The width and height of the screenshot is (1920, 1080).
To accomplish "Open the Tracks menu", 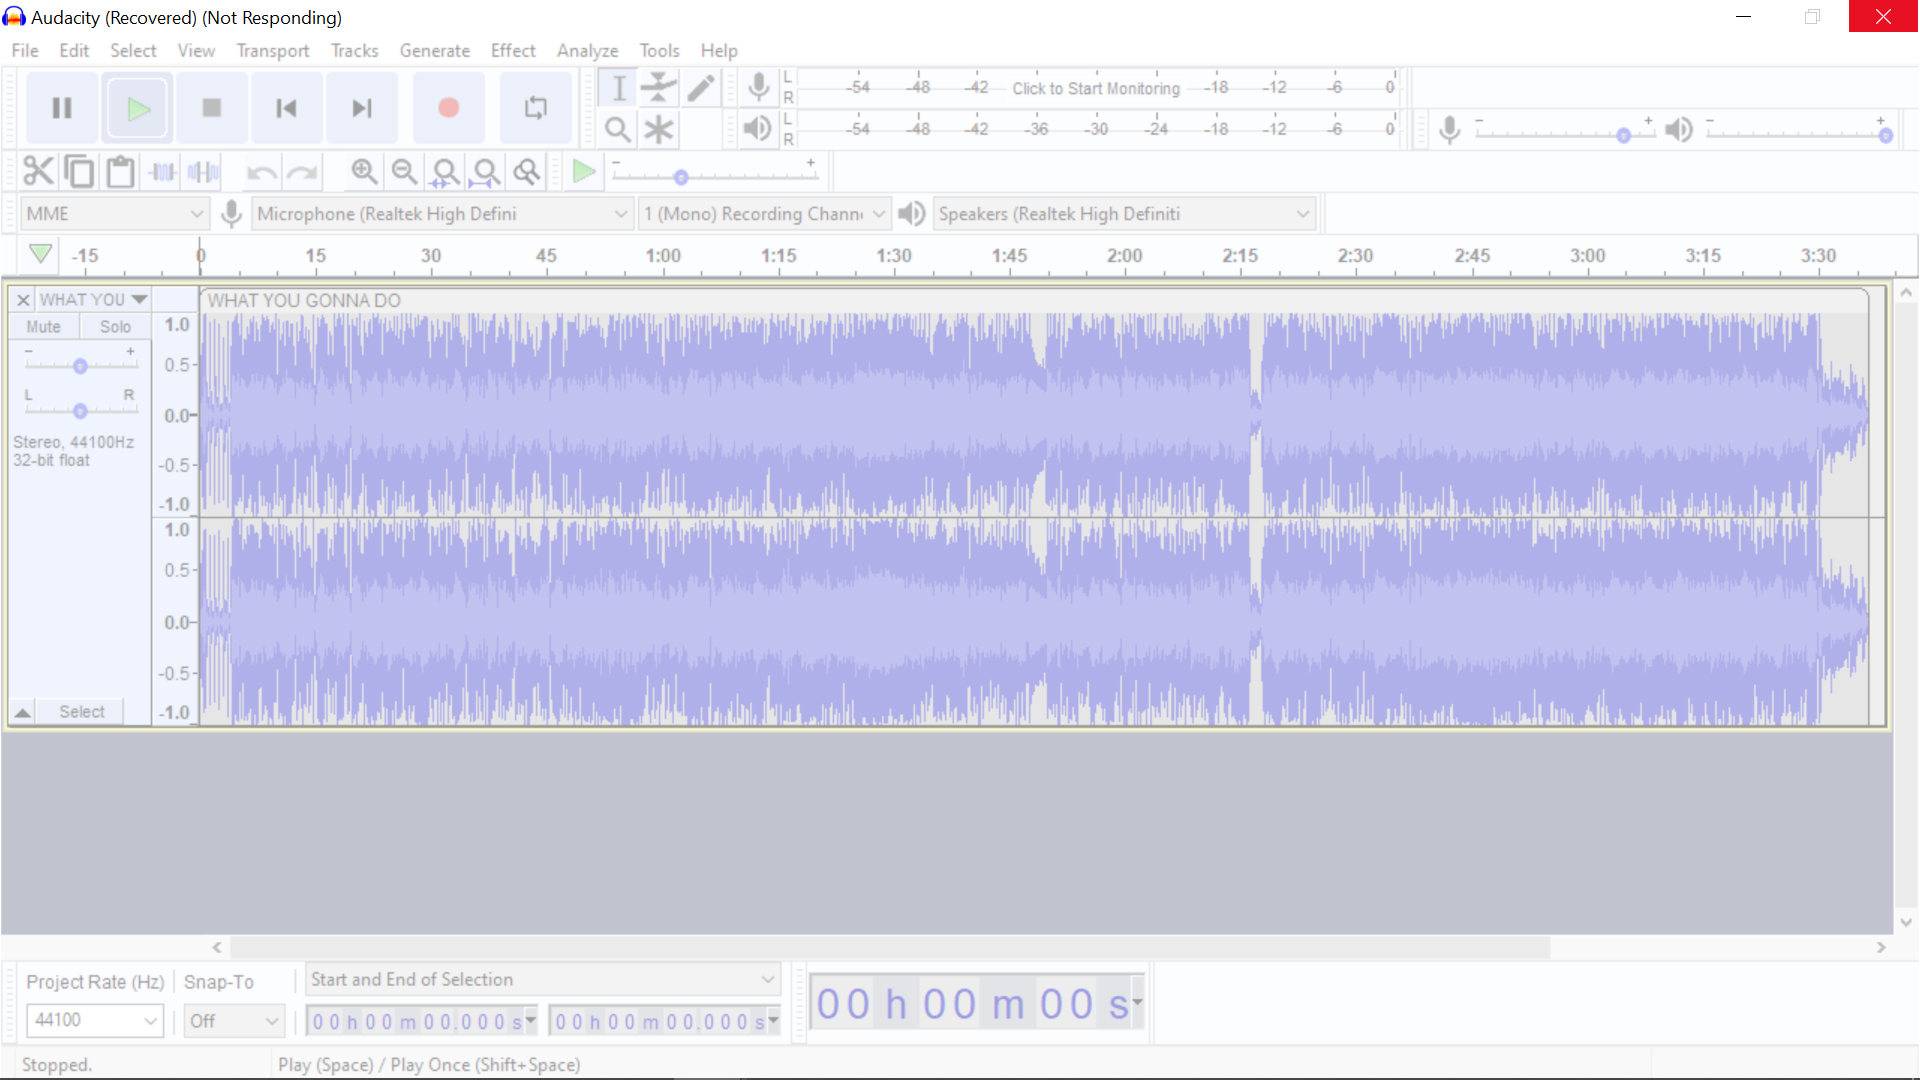I will pyautogui.click(x=355, y=50).
